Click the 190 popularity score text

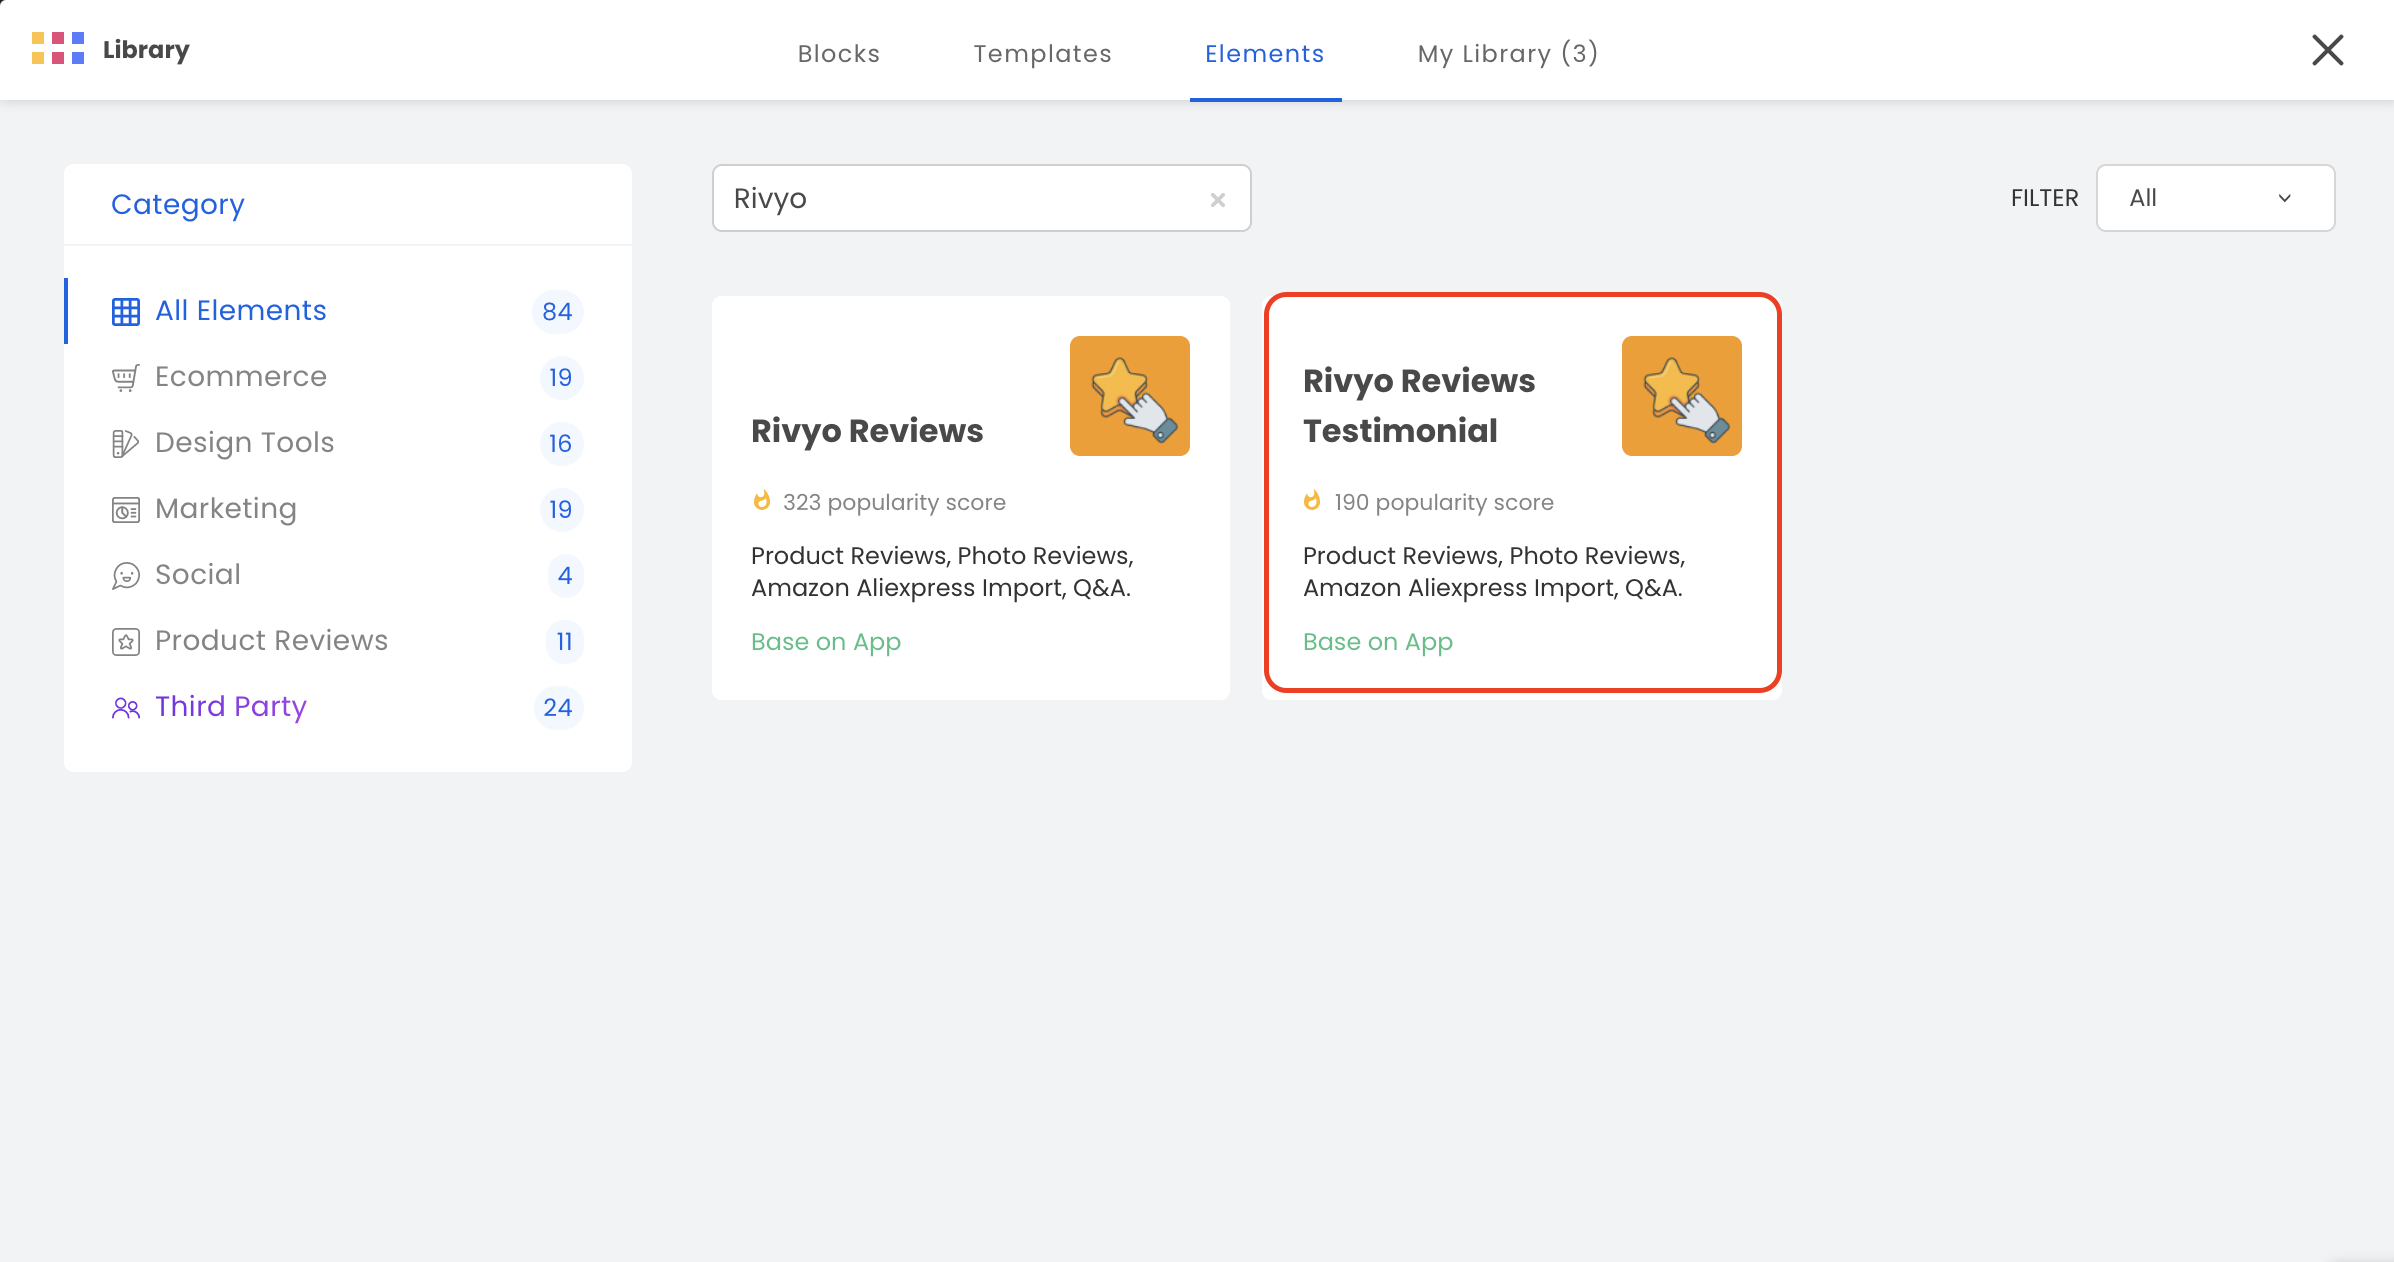pyautogui.click(x=1444, y=502)
